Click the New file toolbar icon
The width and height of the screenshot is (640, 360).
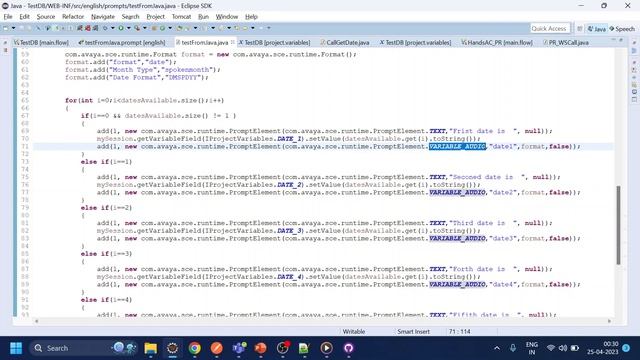tap(6, 28)
